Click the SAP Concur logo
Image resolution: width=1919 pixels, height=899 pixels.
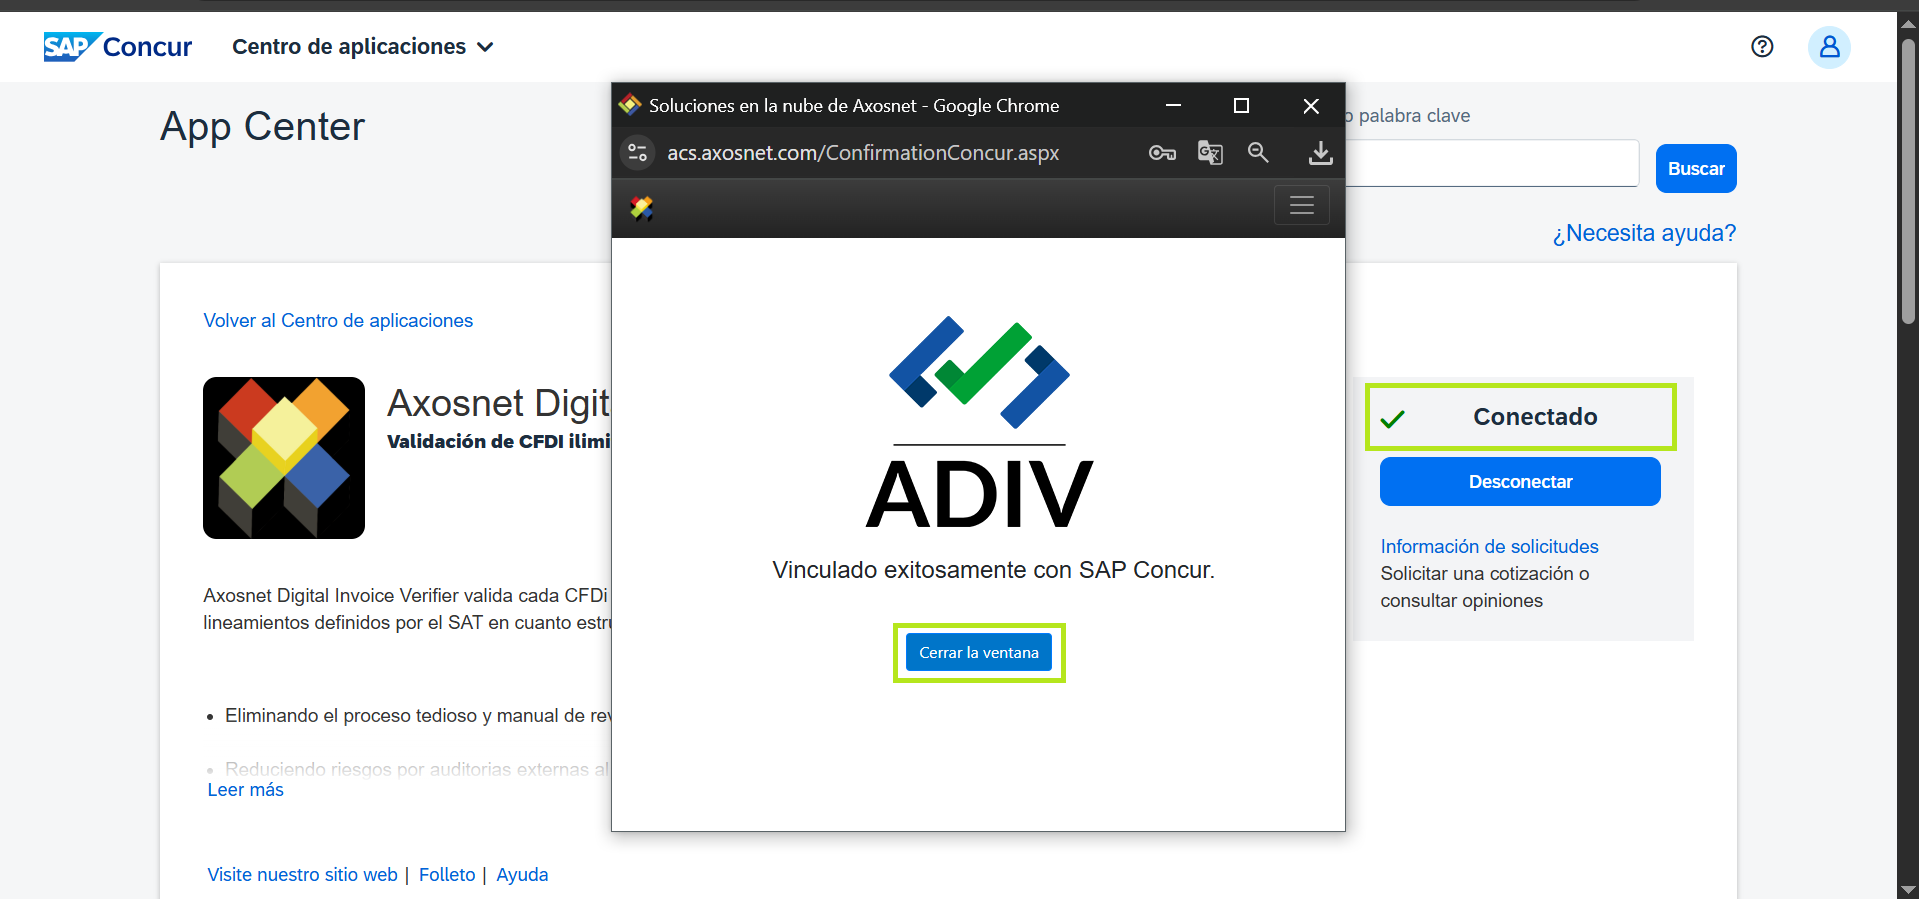(x=117, y=47)
